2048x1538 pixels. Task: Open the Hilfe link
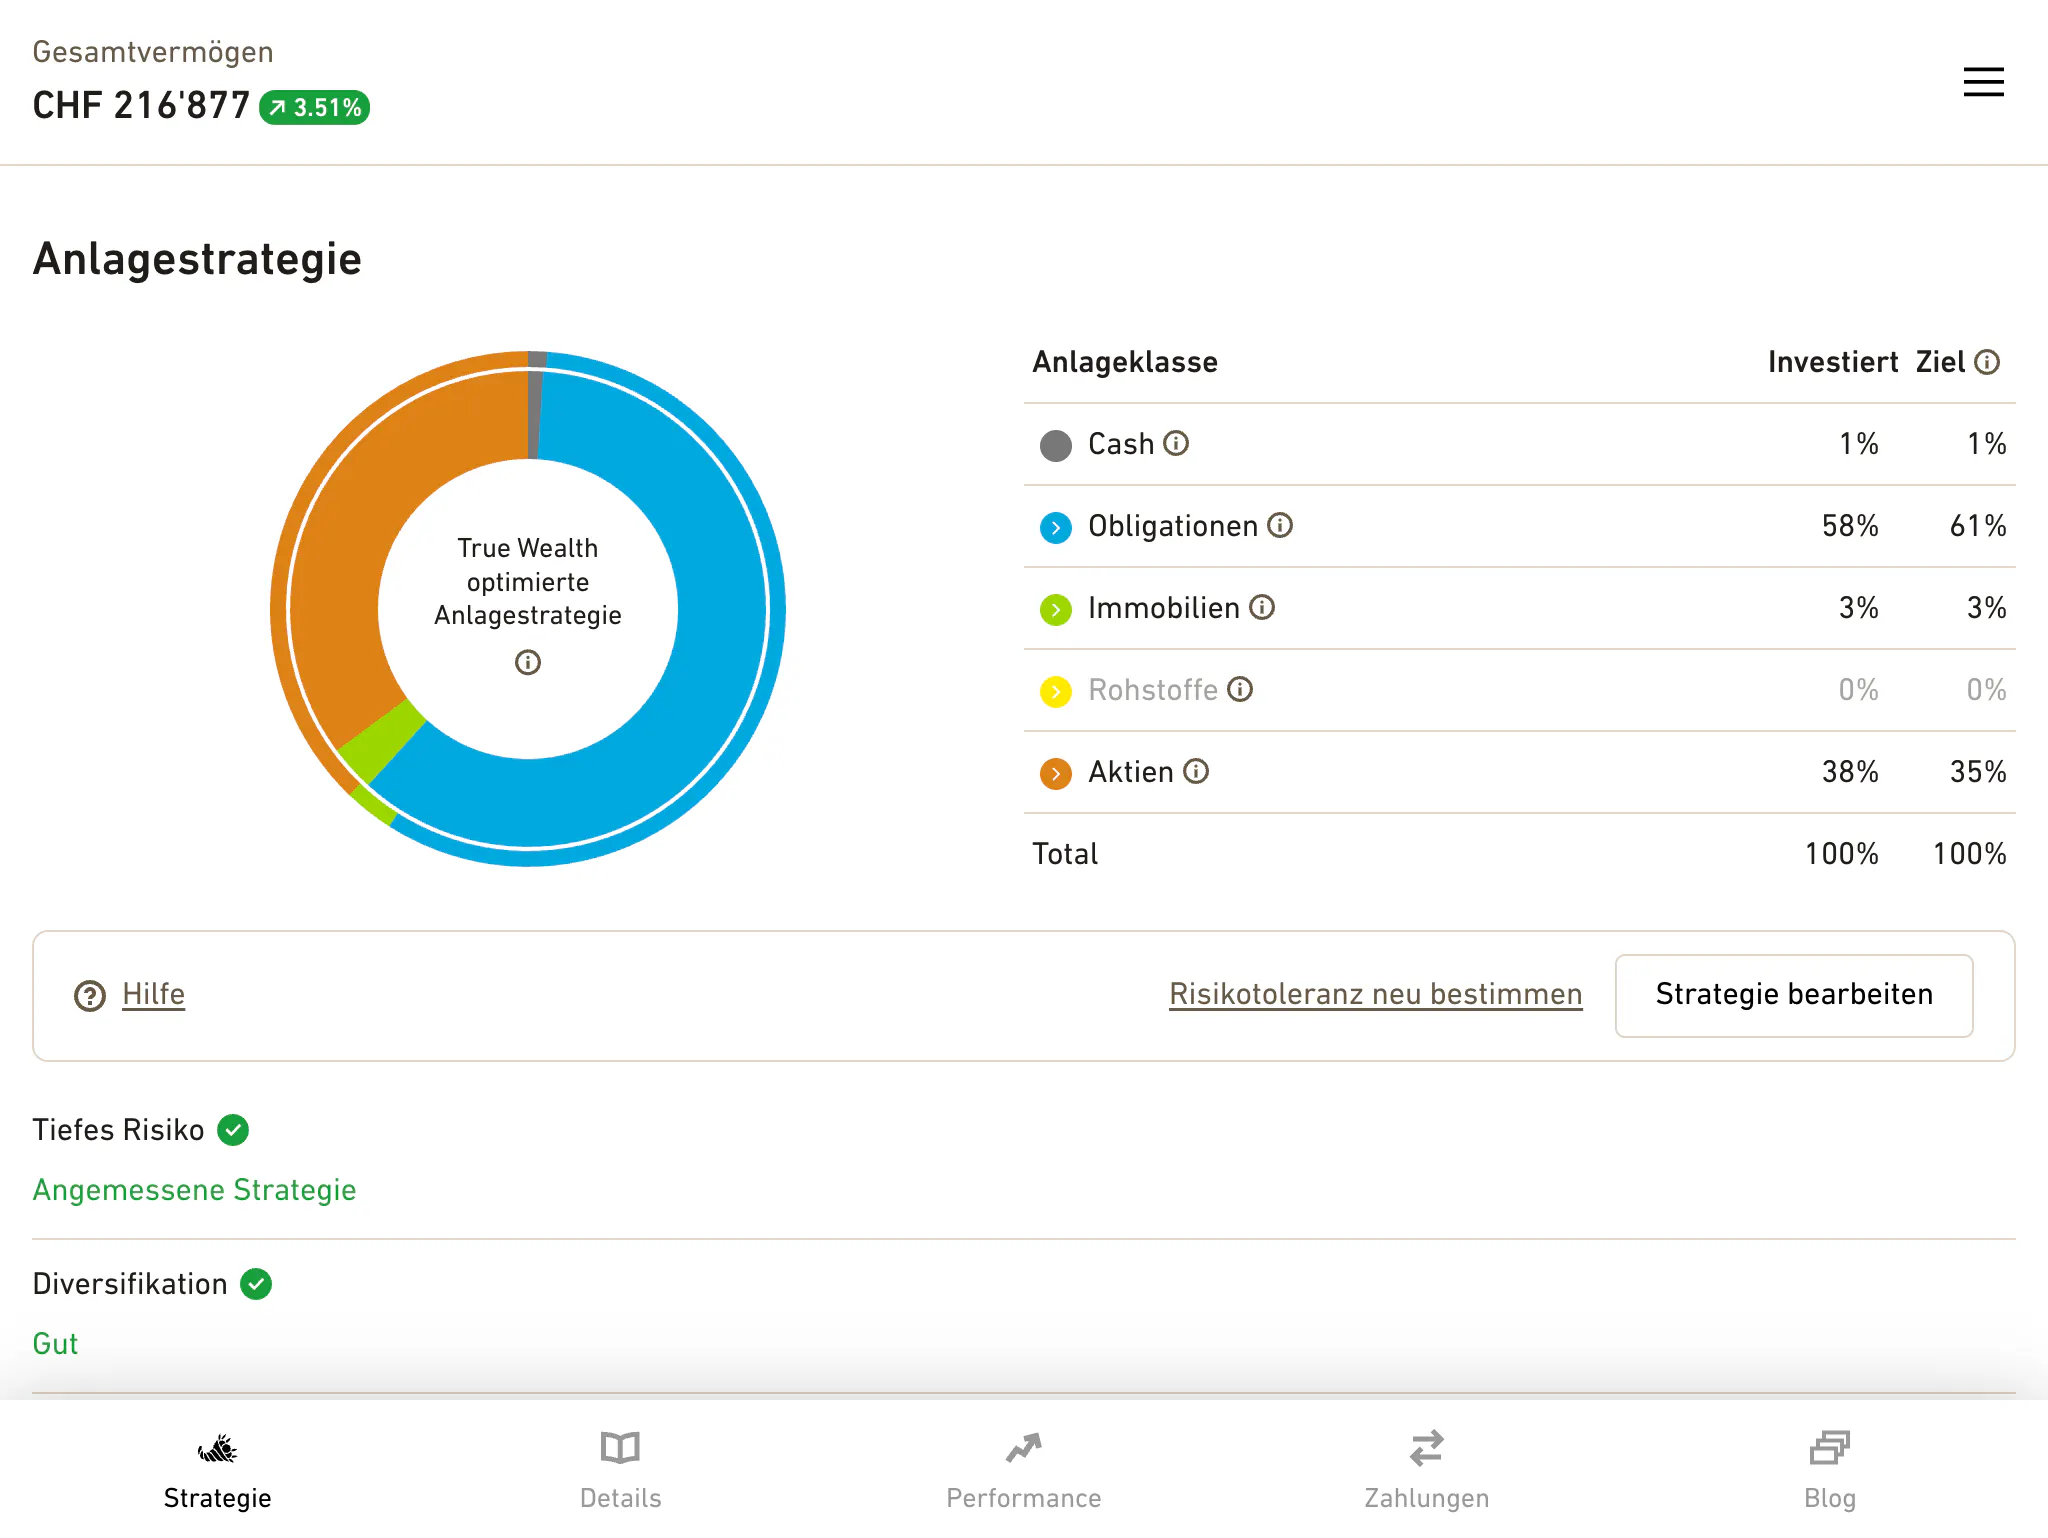point(153,994)
